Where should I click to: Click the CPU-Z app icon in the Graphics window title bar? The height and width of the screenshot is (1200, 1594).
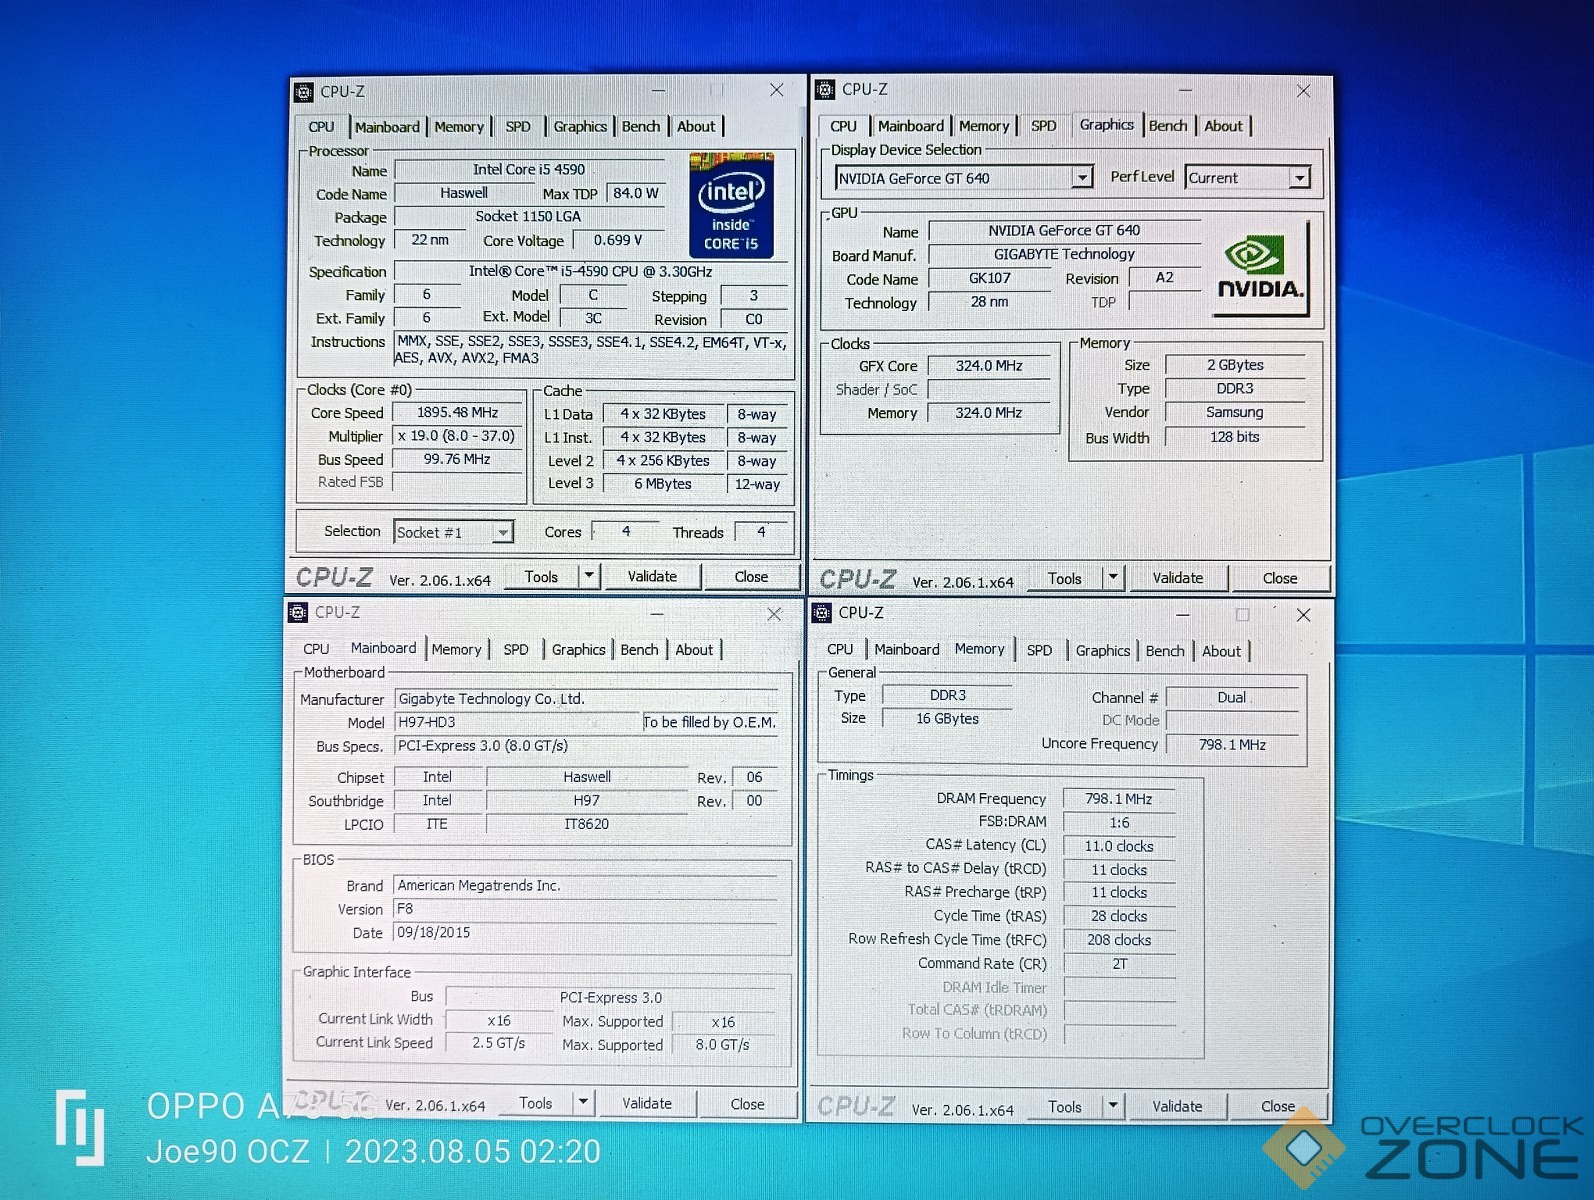click(825, 90)
